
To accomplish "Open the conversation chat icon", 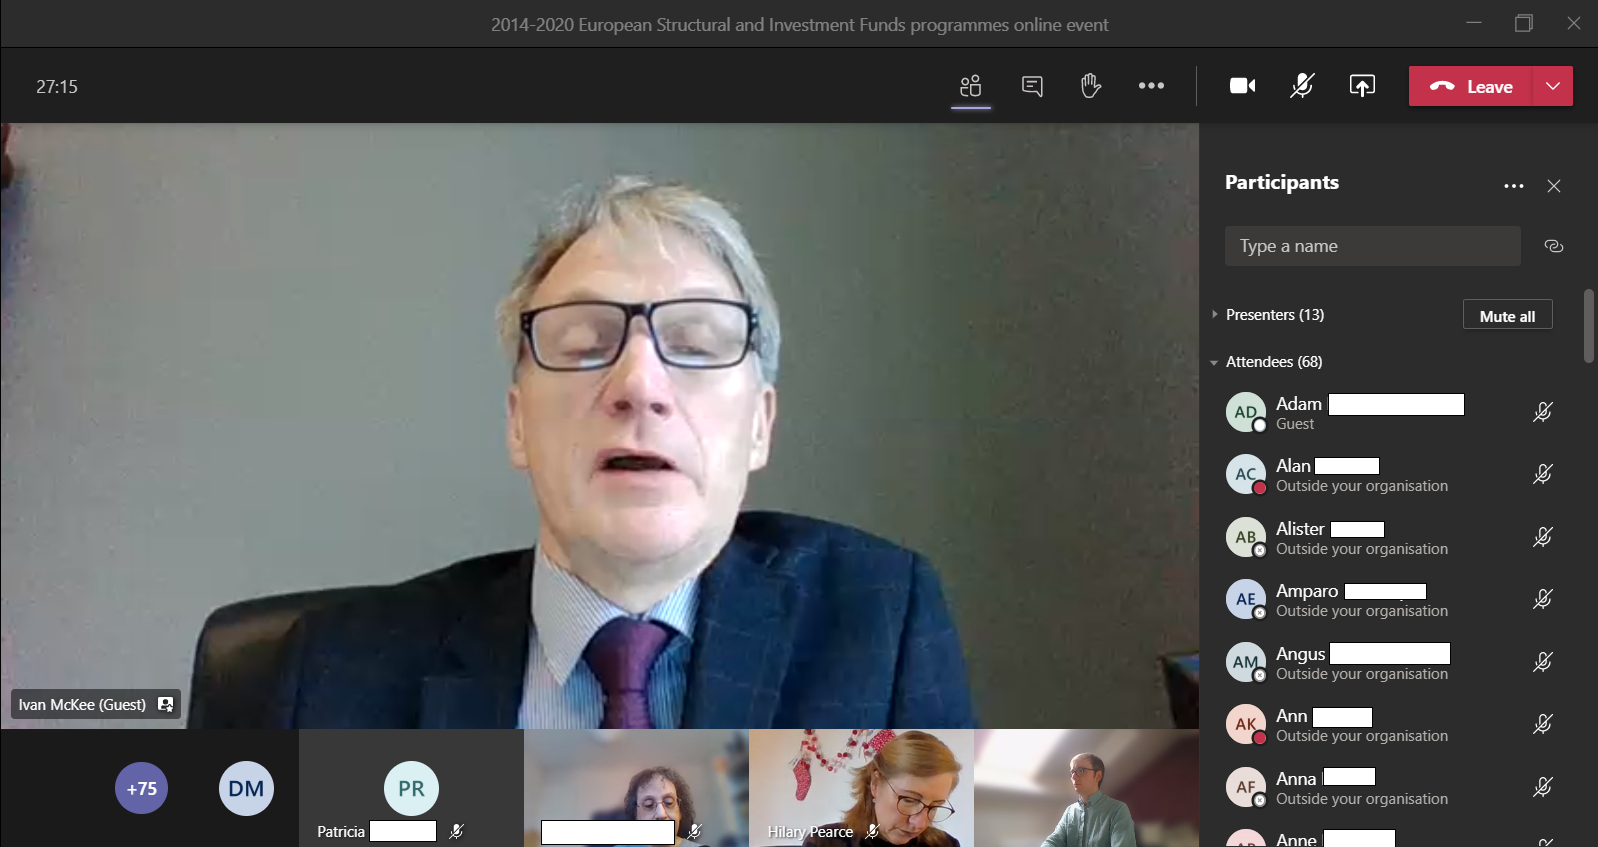I will 1032,86.
